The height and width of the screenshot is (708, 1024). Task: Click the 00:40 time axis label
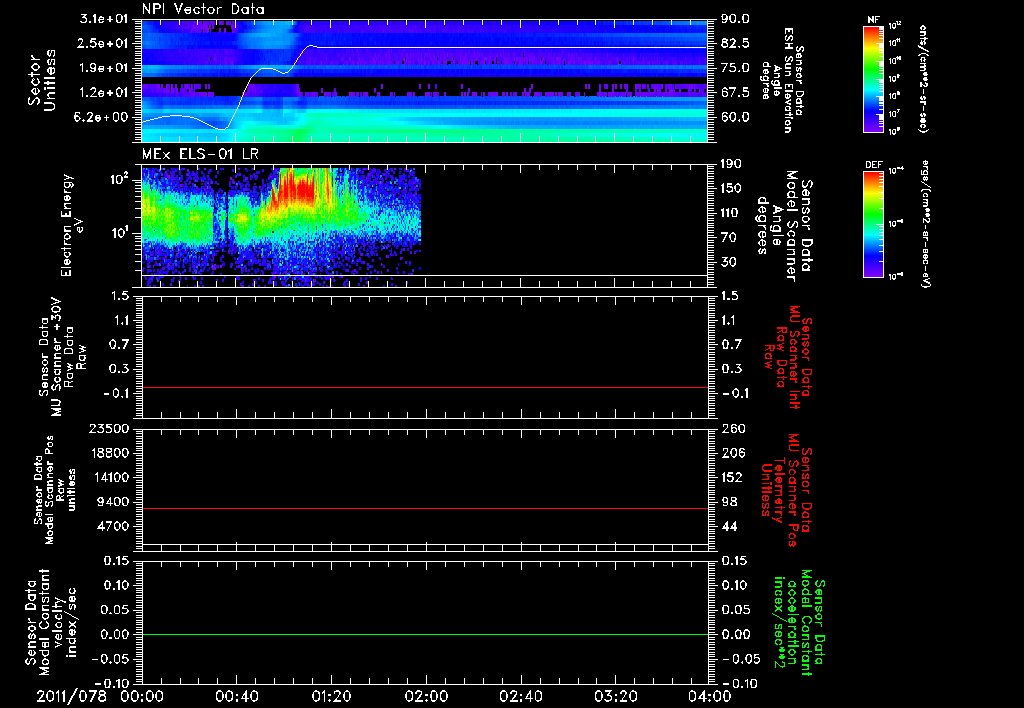tap(236, 696)
